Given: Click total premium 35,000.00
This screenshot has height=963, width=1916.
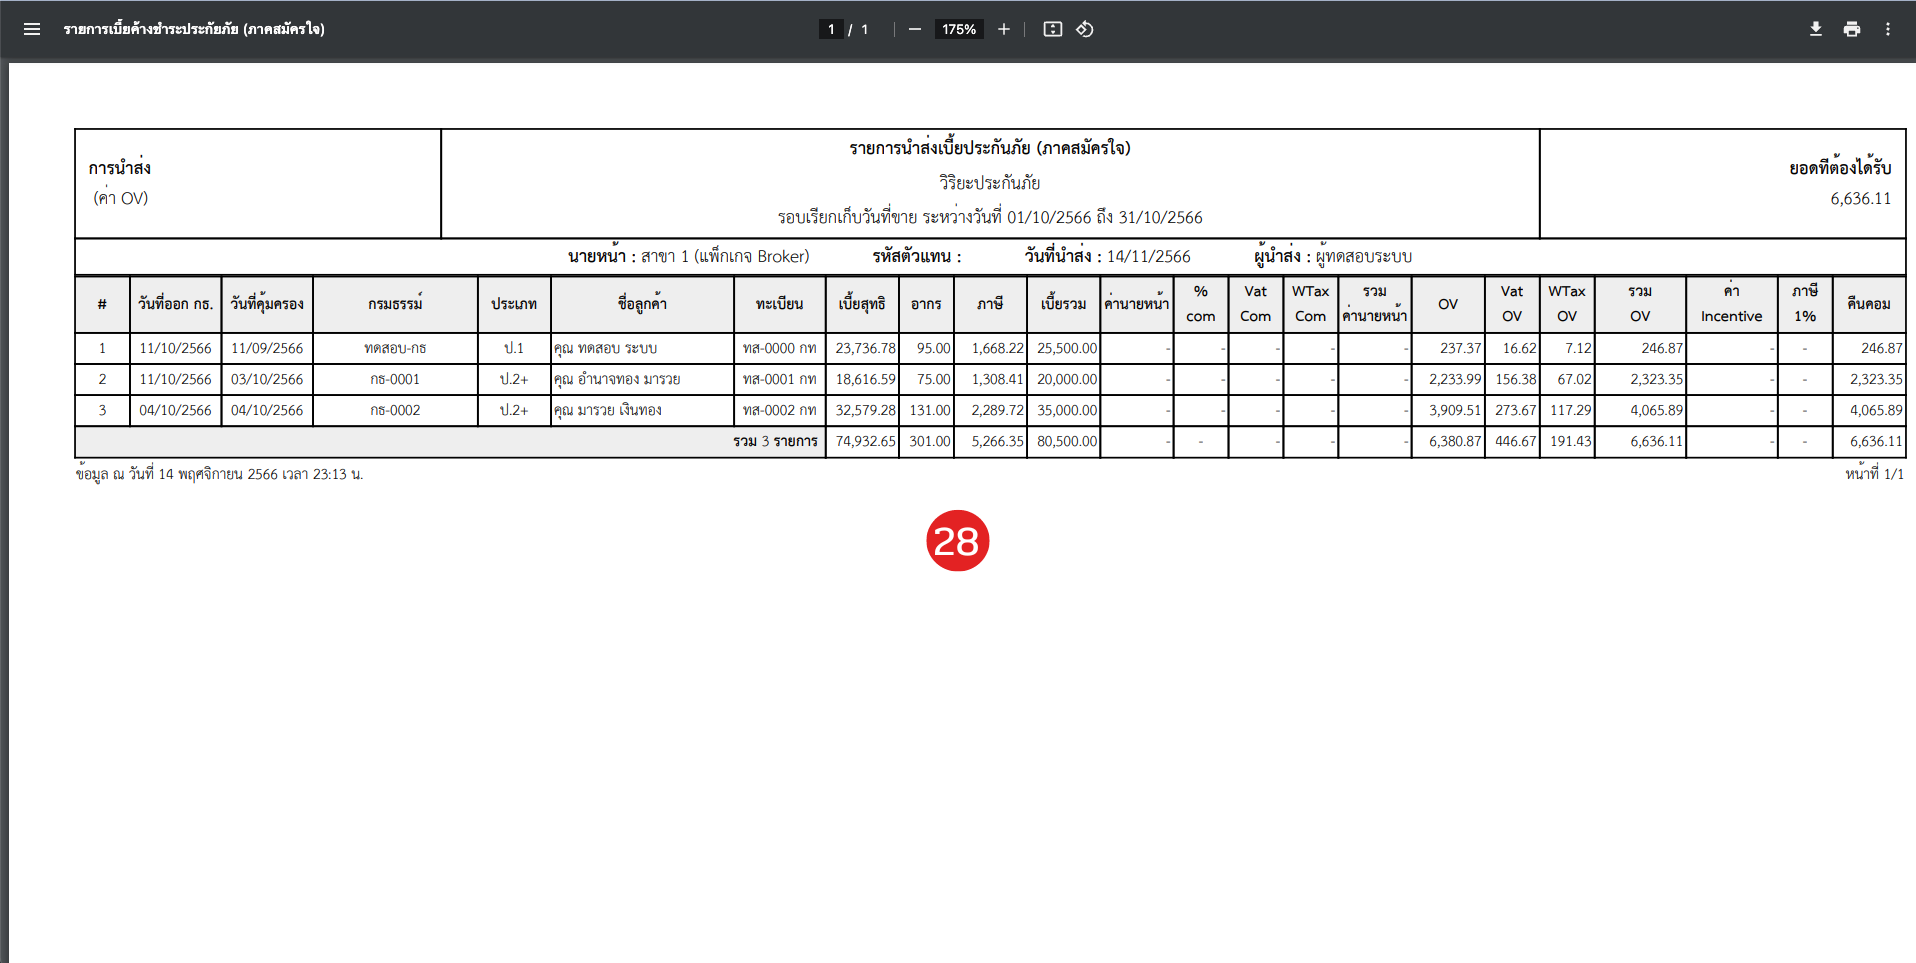Looking at the screenshot, I should [1067, 410].
